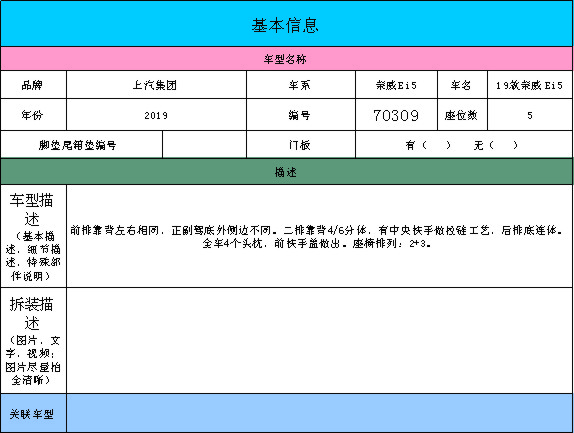Select the 荣威Ei5 series value cell
574x433 pixels.
coord(396,85)
